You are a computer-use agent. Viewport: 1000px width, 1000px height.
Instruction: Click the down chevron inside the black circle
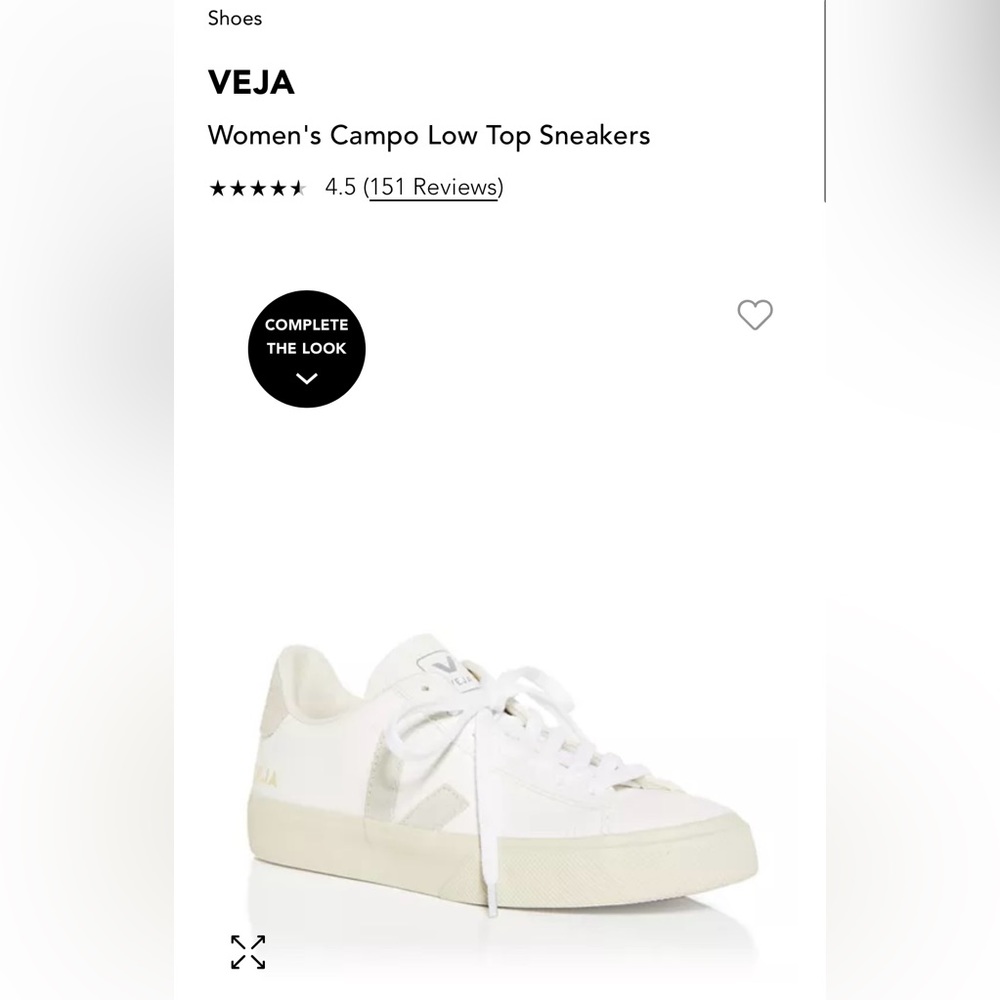306,378
